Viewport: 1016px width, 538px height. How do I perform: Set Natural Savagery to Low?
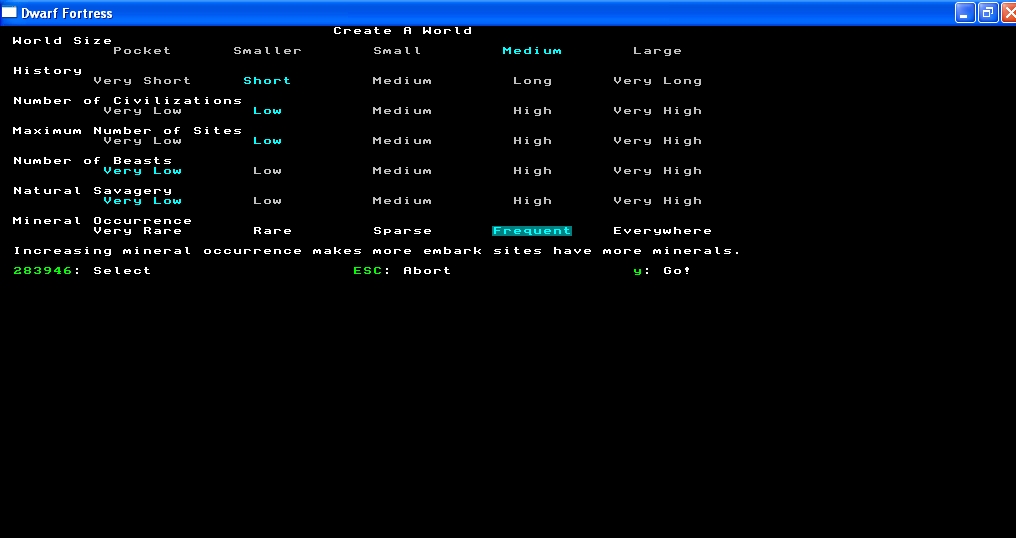click(x=267, y=200)
